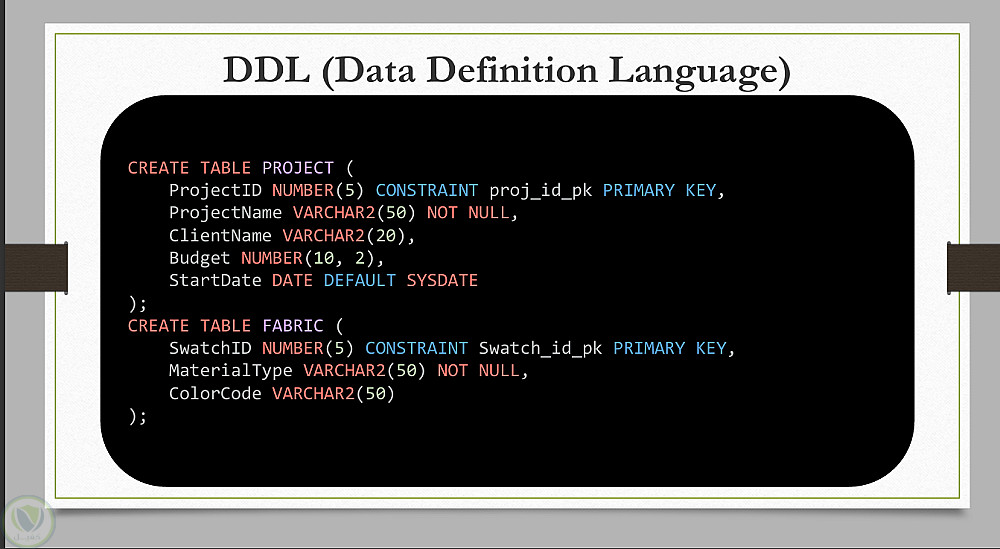1000x549 pixels.
Task: Click the 'MaterialType' column name
Action: click(230, 371)
